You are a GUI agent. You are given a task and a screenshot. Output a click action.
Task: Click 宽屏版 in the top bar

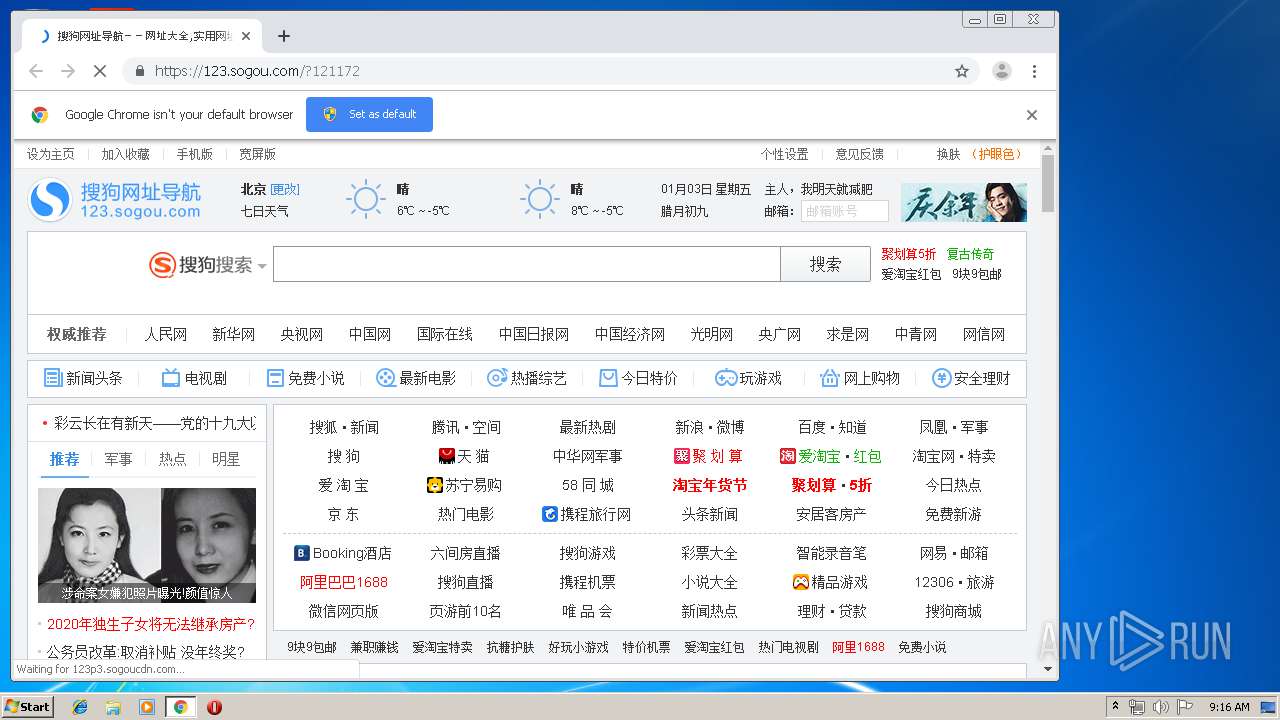click(x=257, y=154)
